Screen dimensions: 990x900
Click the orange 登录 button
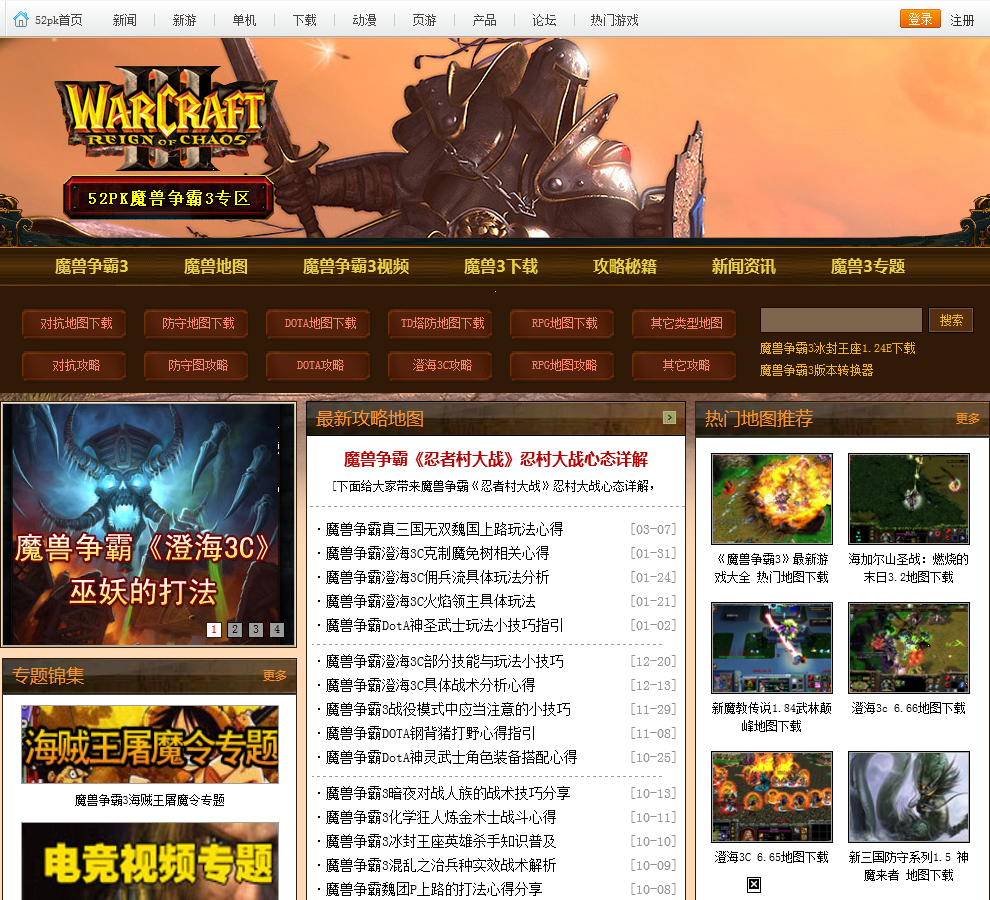tap(920, 19)
